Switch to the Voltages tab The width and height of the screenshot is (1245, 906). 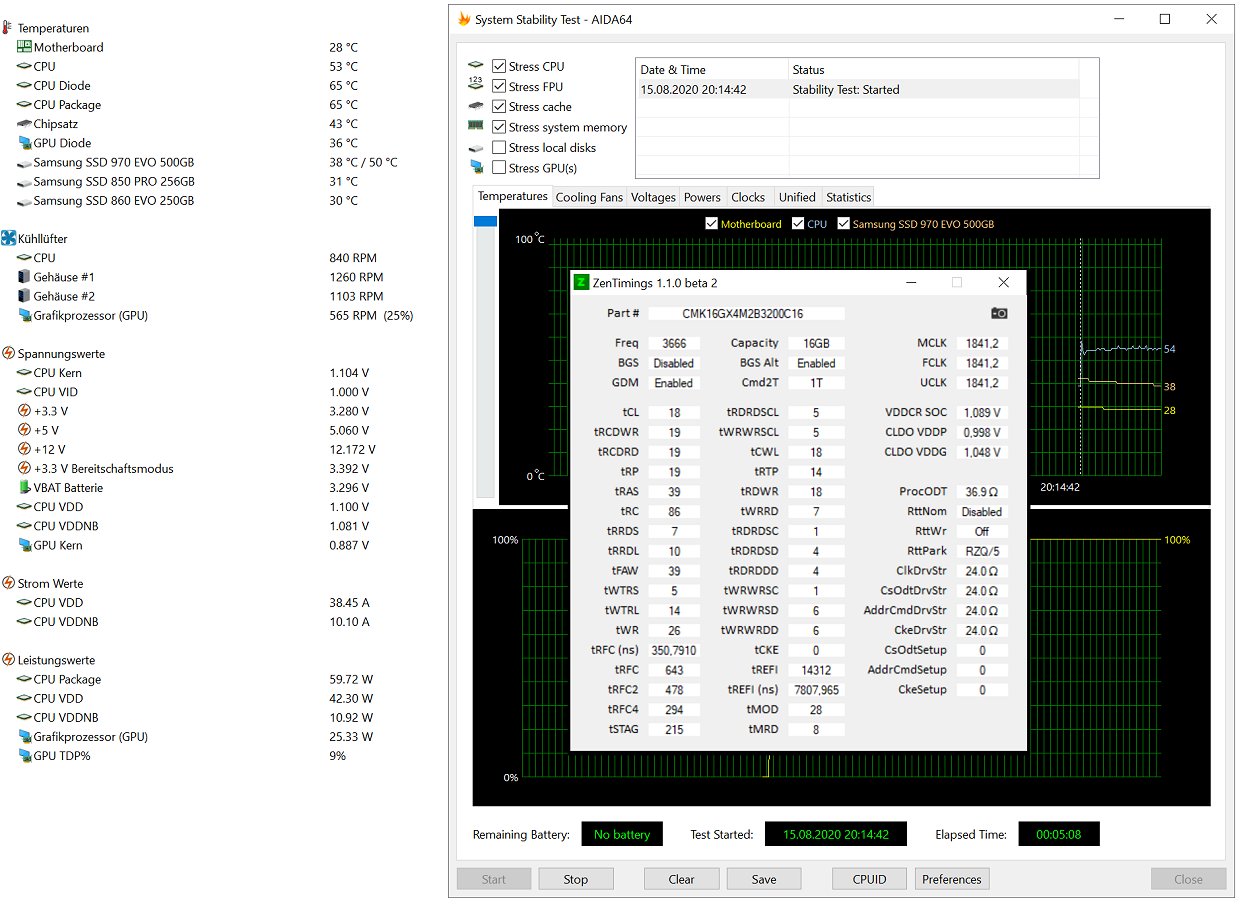click(653, 197)
